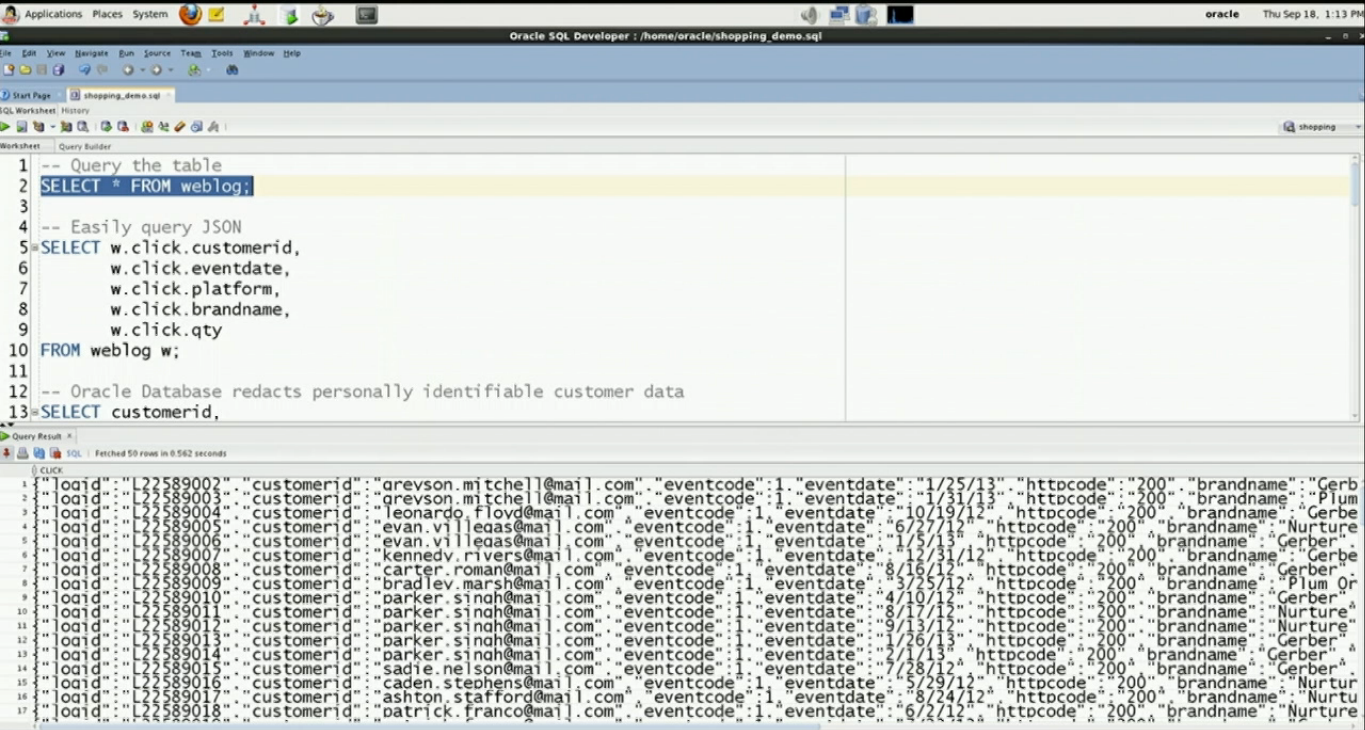Open the Navigate menu
Viewport: 1365px width, 730px height.
click(92, 53)
